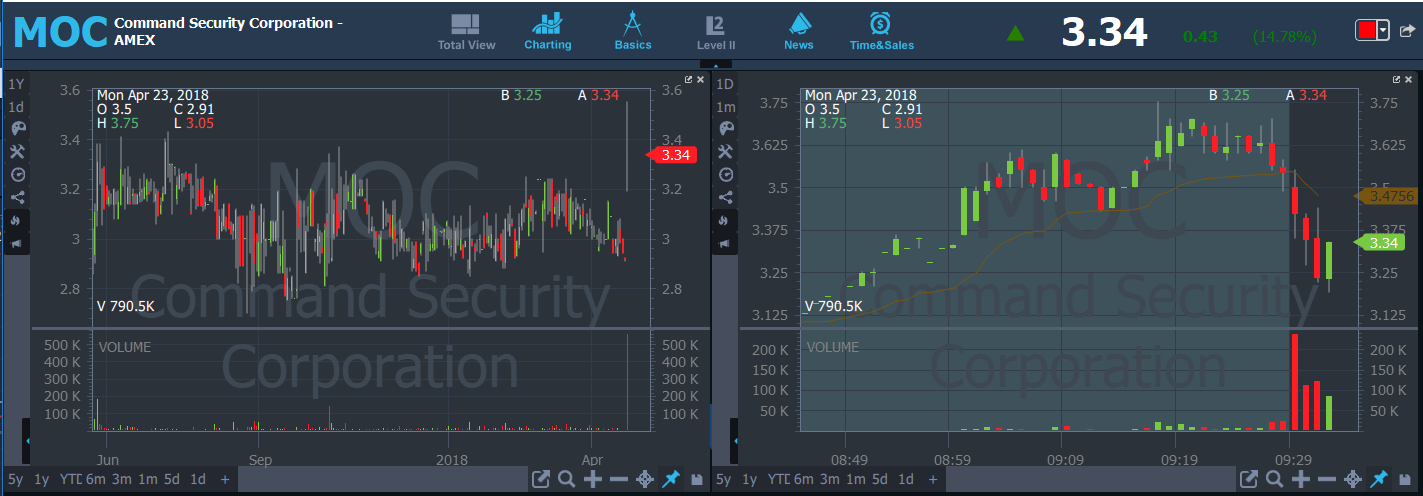Open the Level II view
Viewport: 1423px width, 496px height.
tap(716, 31)
